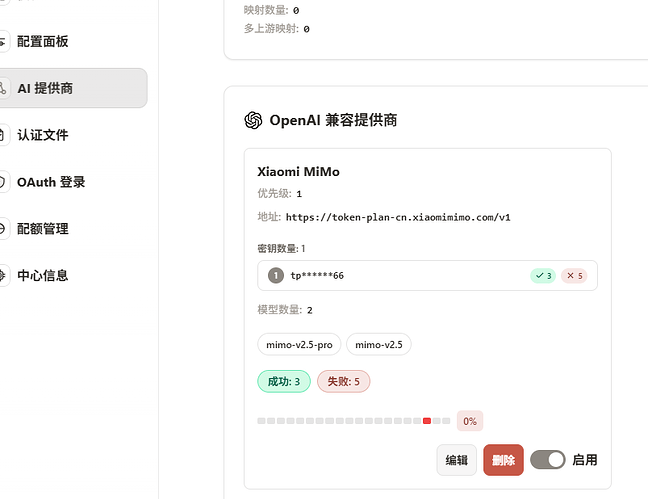Click the token-plan-cn.xiaomimimo.com address
This screenshot has height=499, width=648.
pos(398,217)
